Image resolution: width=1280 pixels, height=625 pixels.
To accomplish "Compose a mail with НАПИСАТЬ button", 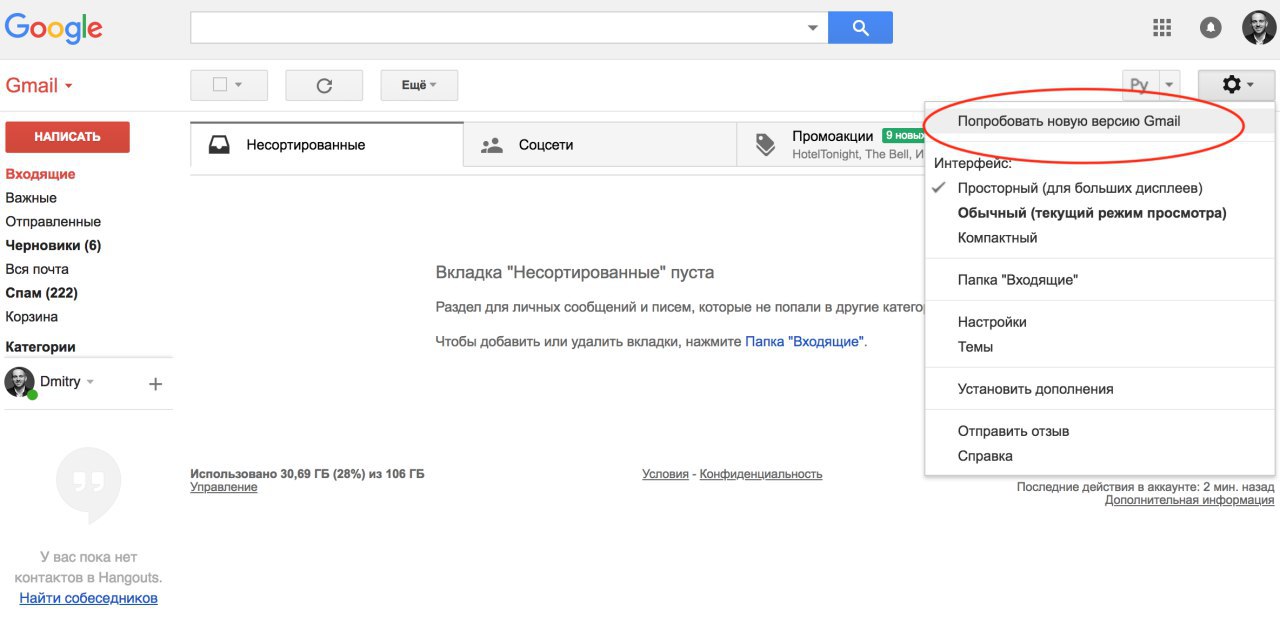I will point(67,137).
